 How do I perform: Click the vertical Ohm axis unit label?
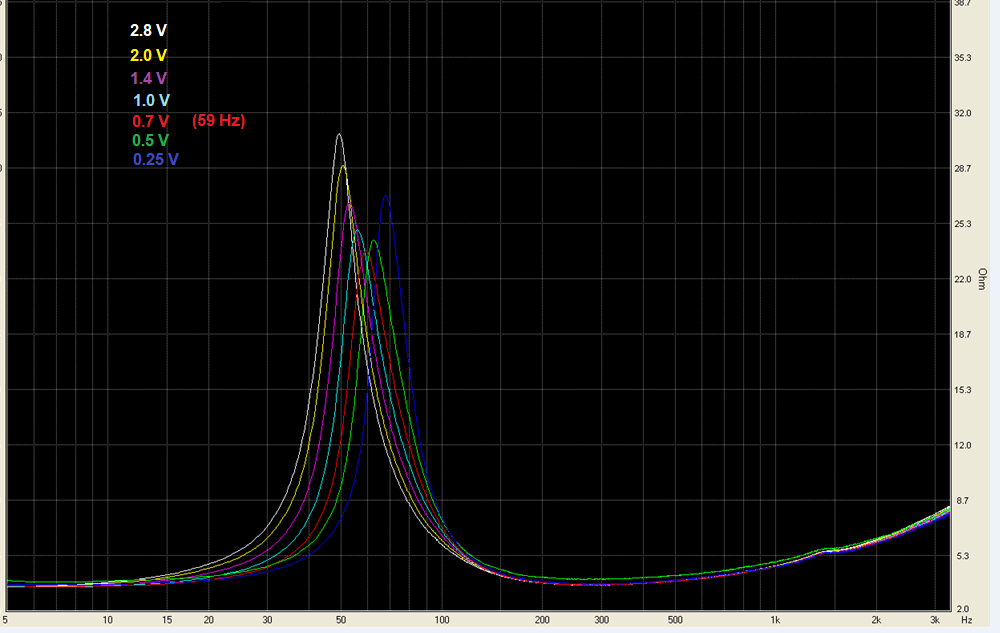tap(982, 279)
